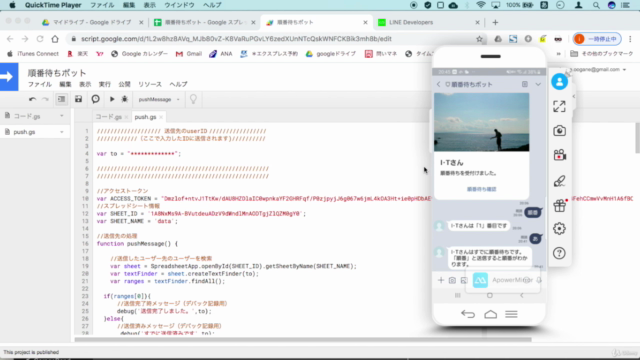Click the 一時停止中 profile button
This screenshot has width=640, height=360.
(x=597, y=39)
